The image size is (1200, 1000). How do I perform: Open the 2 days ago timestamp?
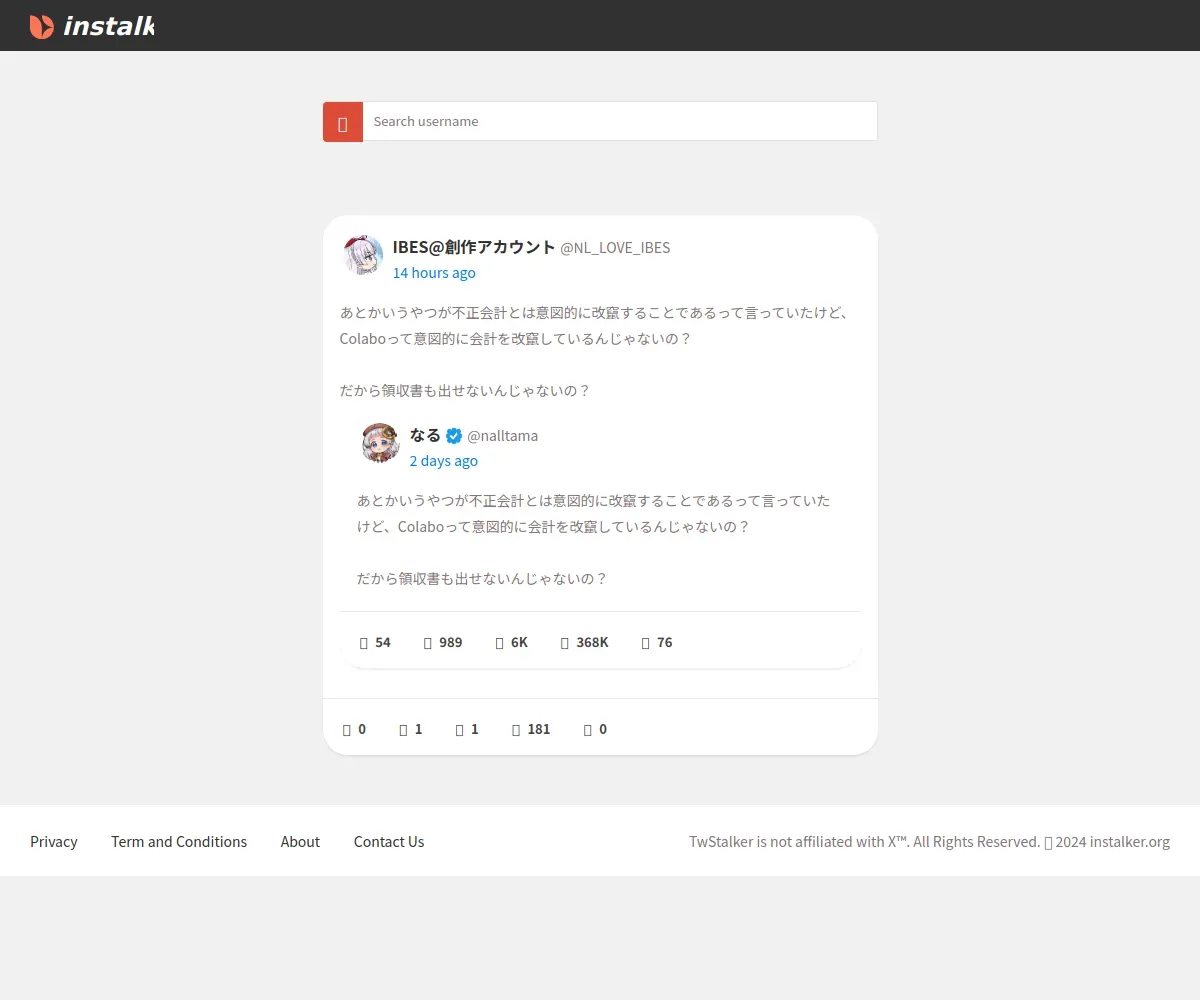[x=444, y=461]
